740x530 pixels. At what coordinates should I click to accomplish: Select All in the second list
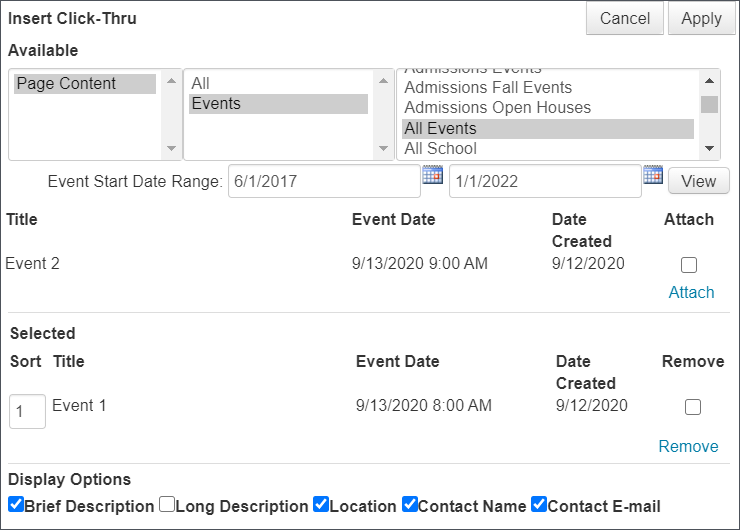[278, 84]
